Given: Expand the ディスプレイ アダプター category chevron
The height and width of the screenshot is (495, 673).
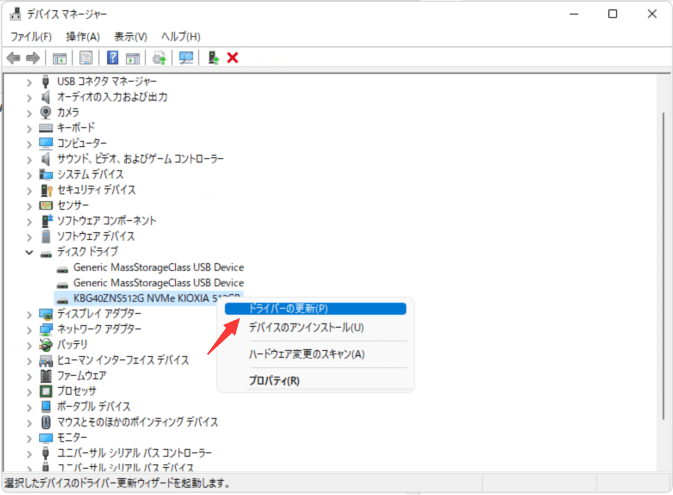Looking at the screenshot, I should pyautogui.click(x=29, y=315).
